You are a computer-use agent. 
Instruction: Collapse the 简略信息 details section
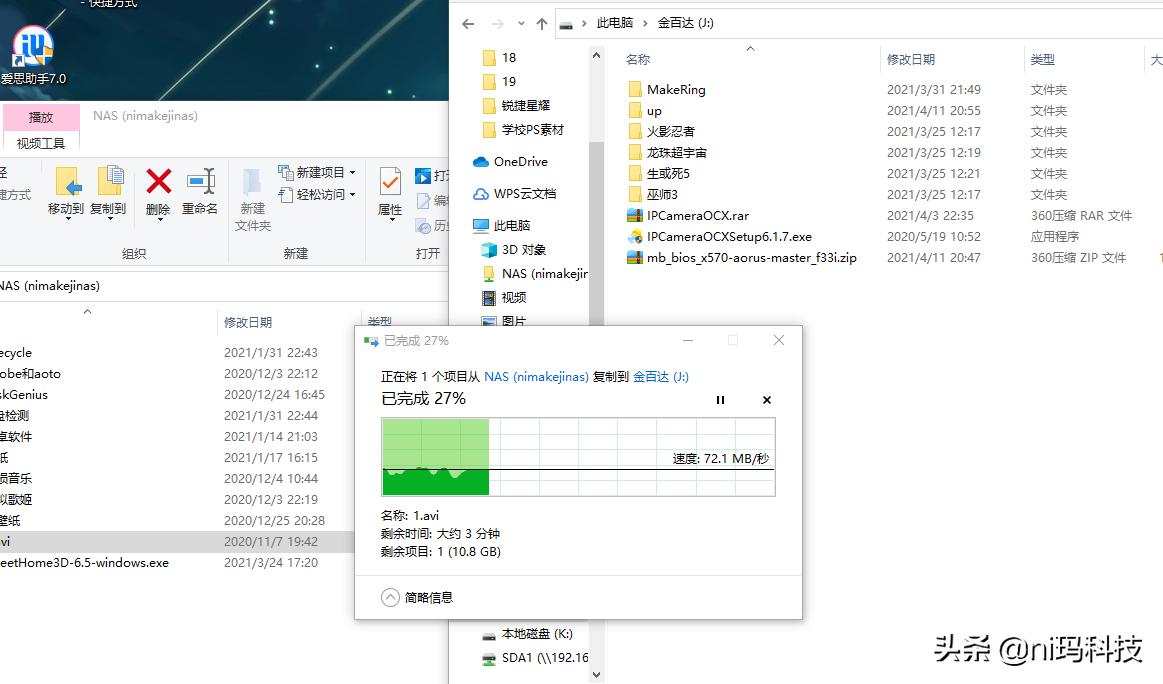click(x=390, y=596)
